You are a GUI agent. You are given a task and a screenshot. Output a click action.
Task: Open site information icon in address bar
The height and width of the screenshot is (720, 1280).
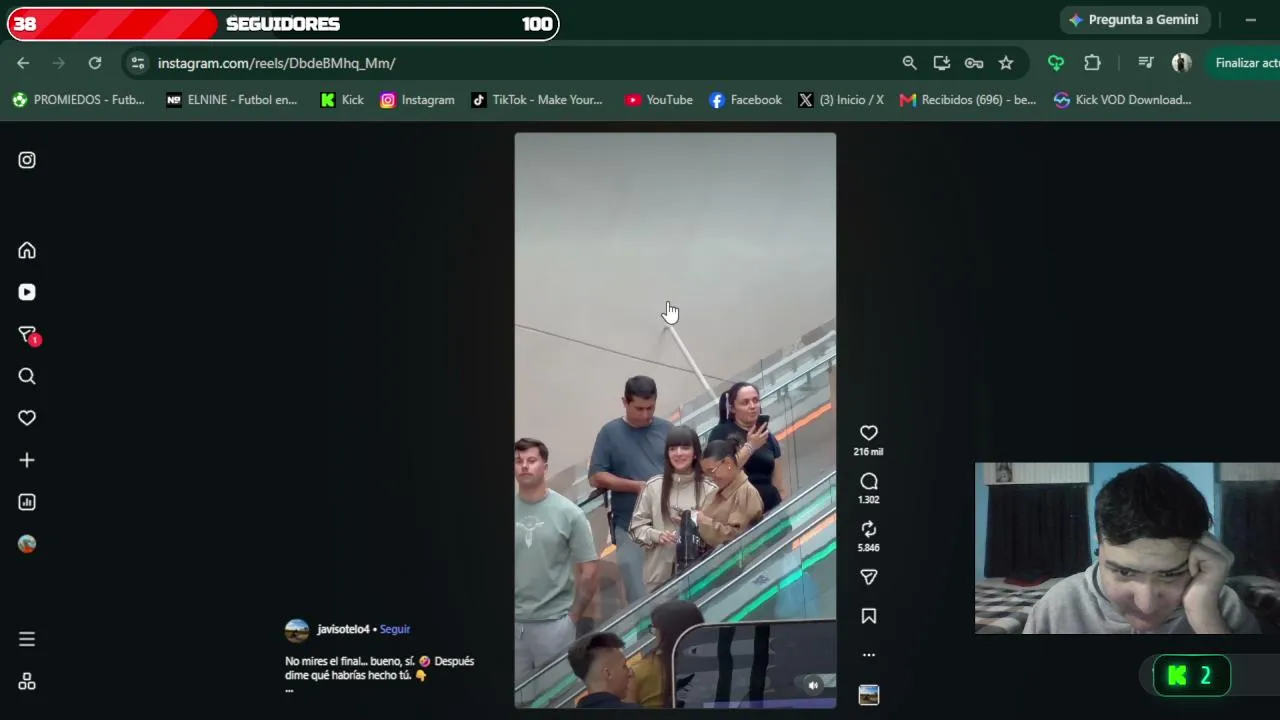pyautogui.click(x=138, y=63)
